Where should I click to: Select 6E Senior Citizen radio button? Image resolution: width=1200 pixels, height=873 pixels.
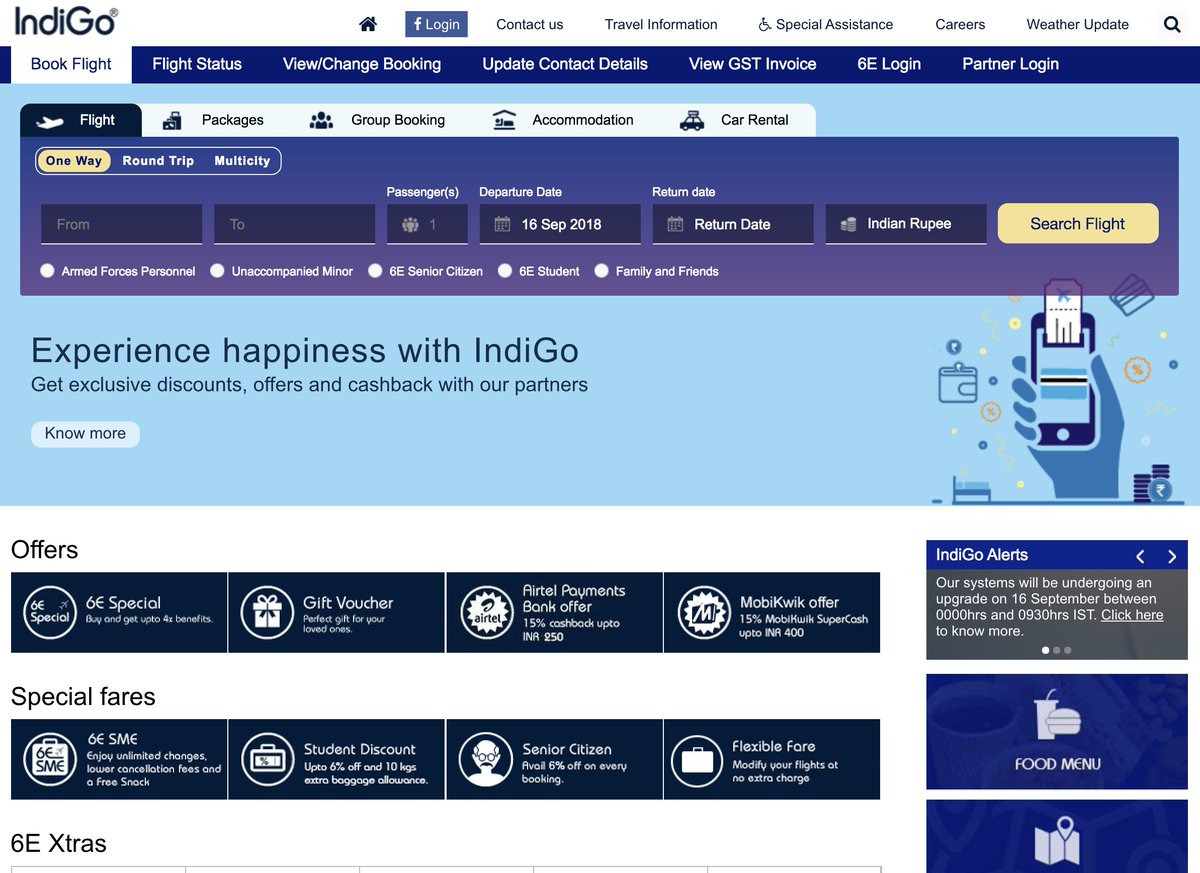[375, 271]
